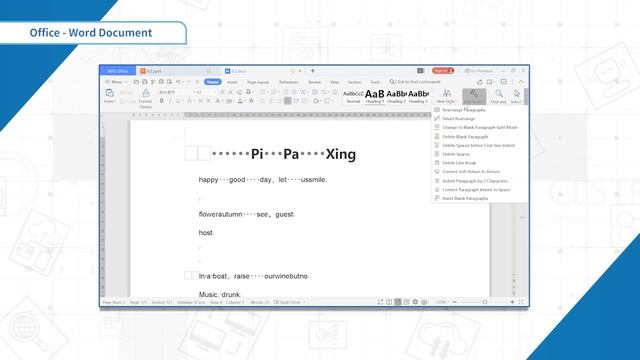This screenshot has height=360, width=640.
Task: Apply the Heading 1 style
Action: (375, 97)
